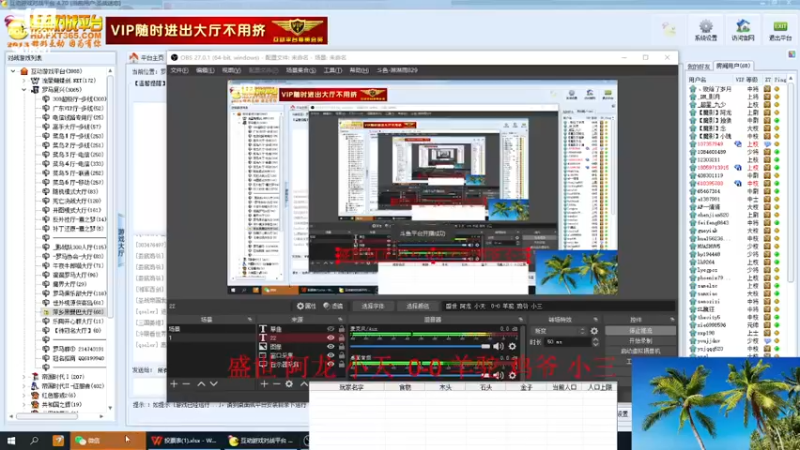Open OBS 文件 menu
This screenshot has height=450, width=800.
[179, 70]
